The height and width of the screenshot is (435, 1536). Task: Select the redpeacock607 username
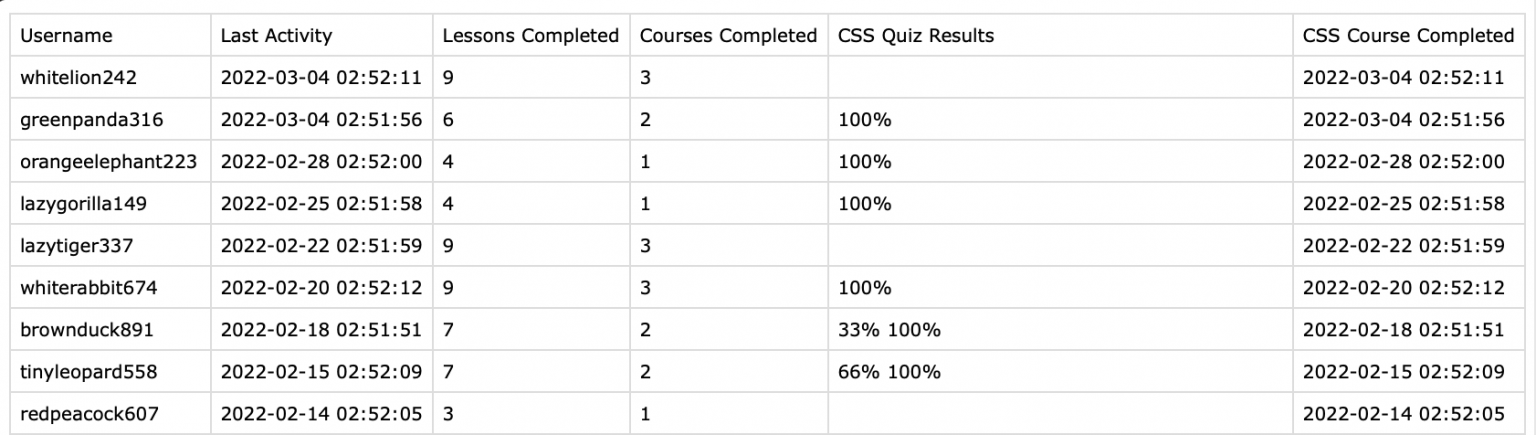pos(89,414)
